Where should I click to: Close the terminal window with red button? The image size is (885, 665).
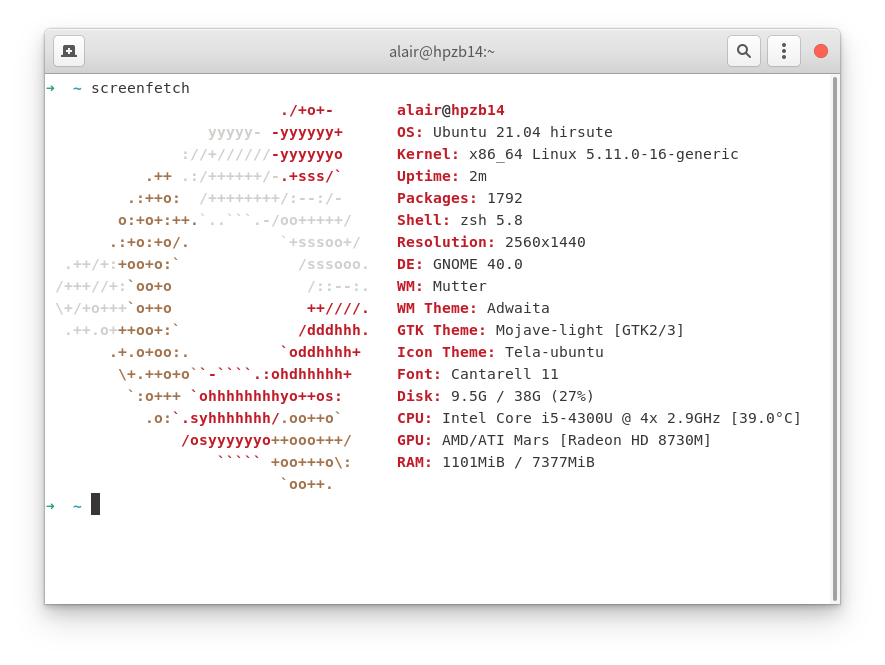click(821, 51)
